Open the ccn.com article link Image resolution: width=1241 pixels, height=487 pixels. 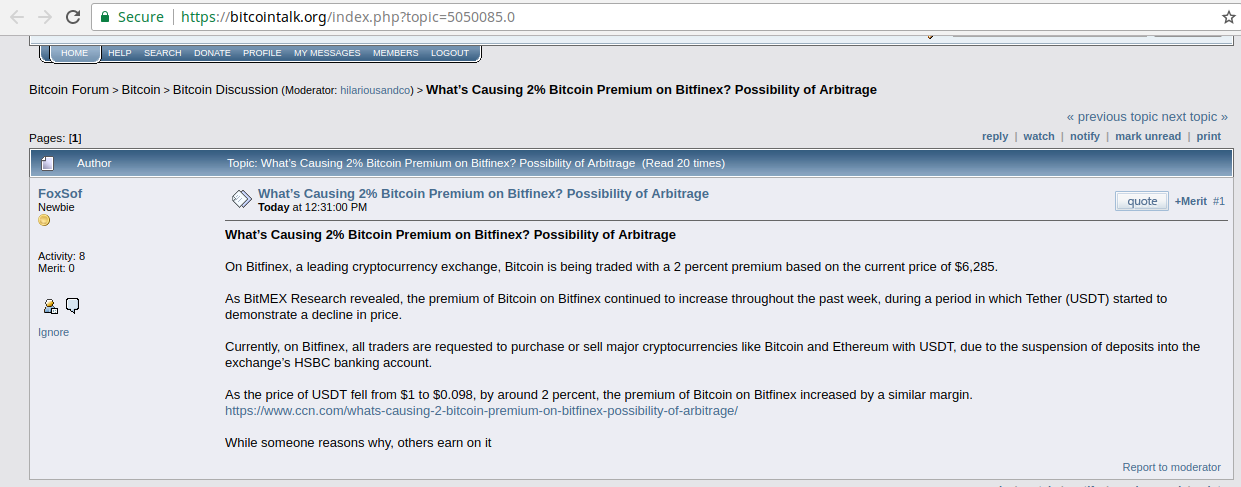(481, 411)
